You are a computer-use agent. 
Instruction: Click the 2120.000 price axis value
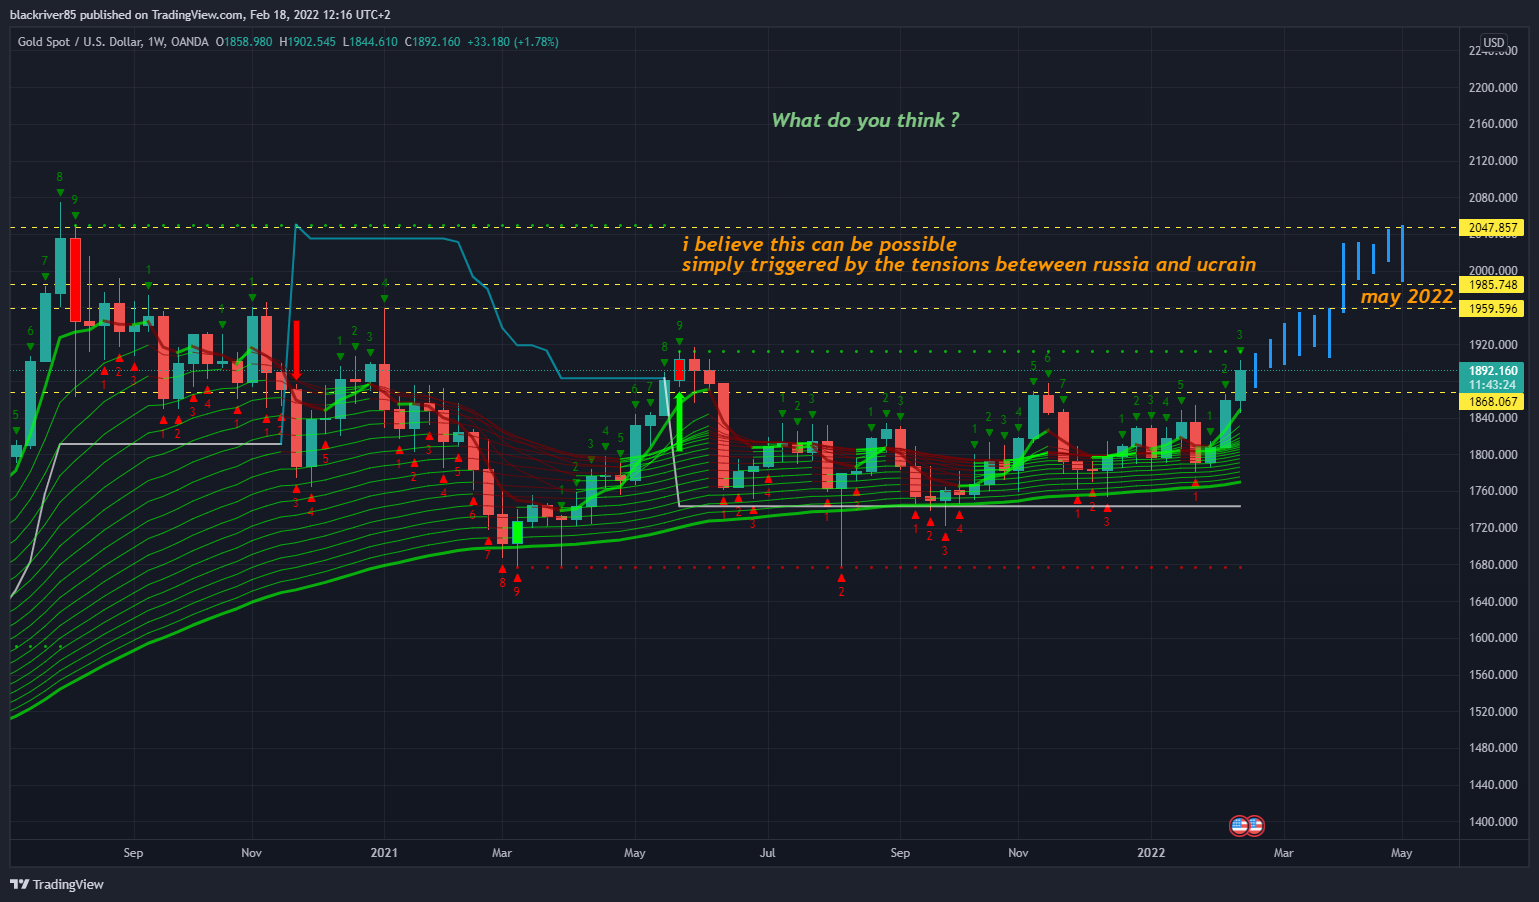pos(1492,161)
